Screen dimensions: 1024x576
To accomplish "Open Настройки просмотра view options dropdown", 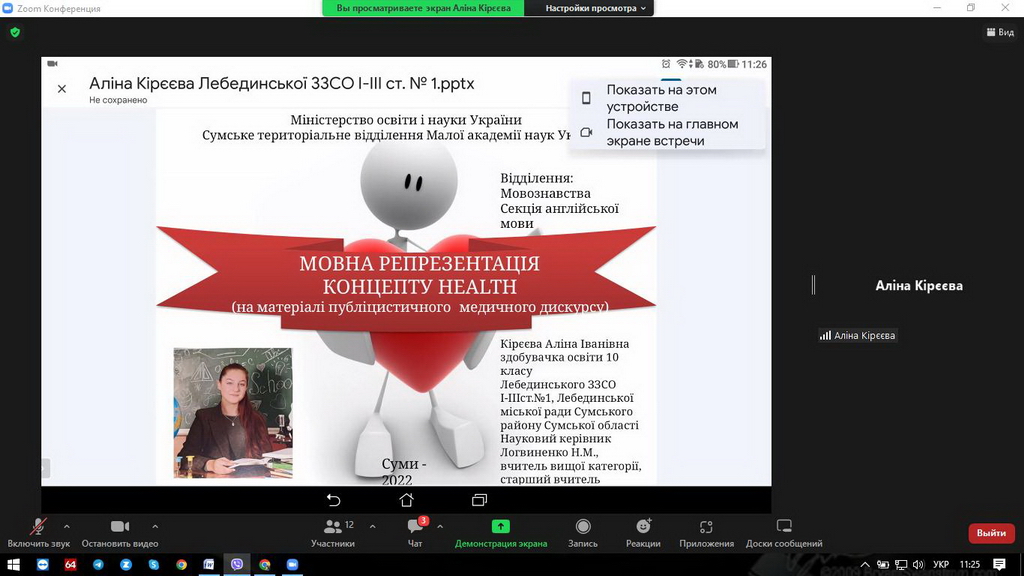I will pyautogui.click(x=596, y=8).
